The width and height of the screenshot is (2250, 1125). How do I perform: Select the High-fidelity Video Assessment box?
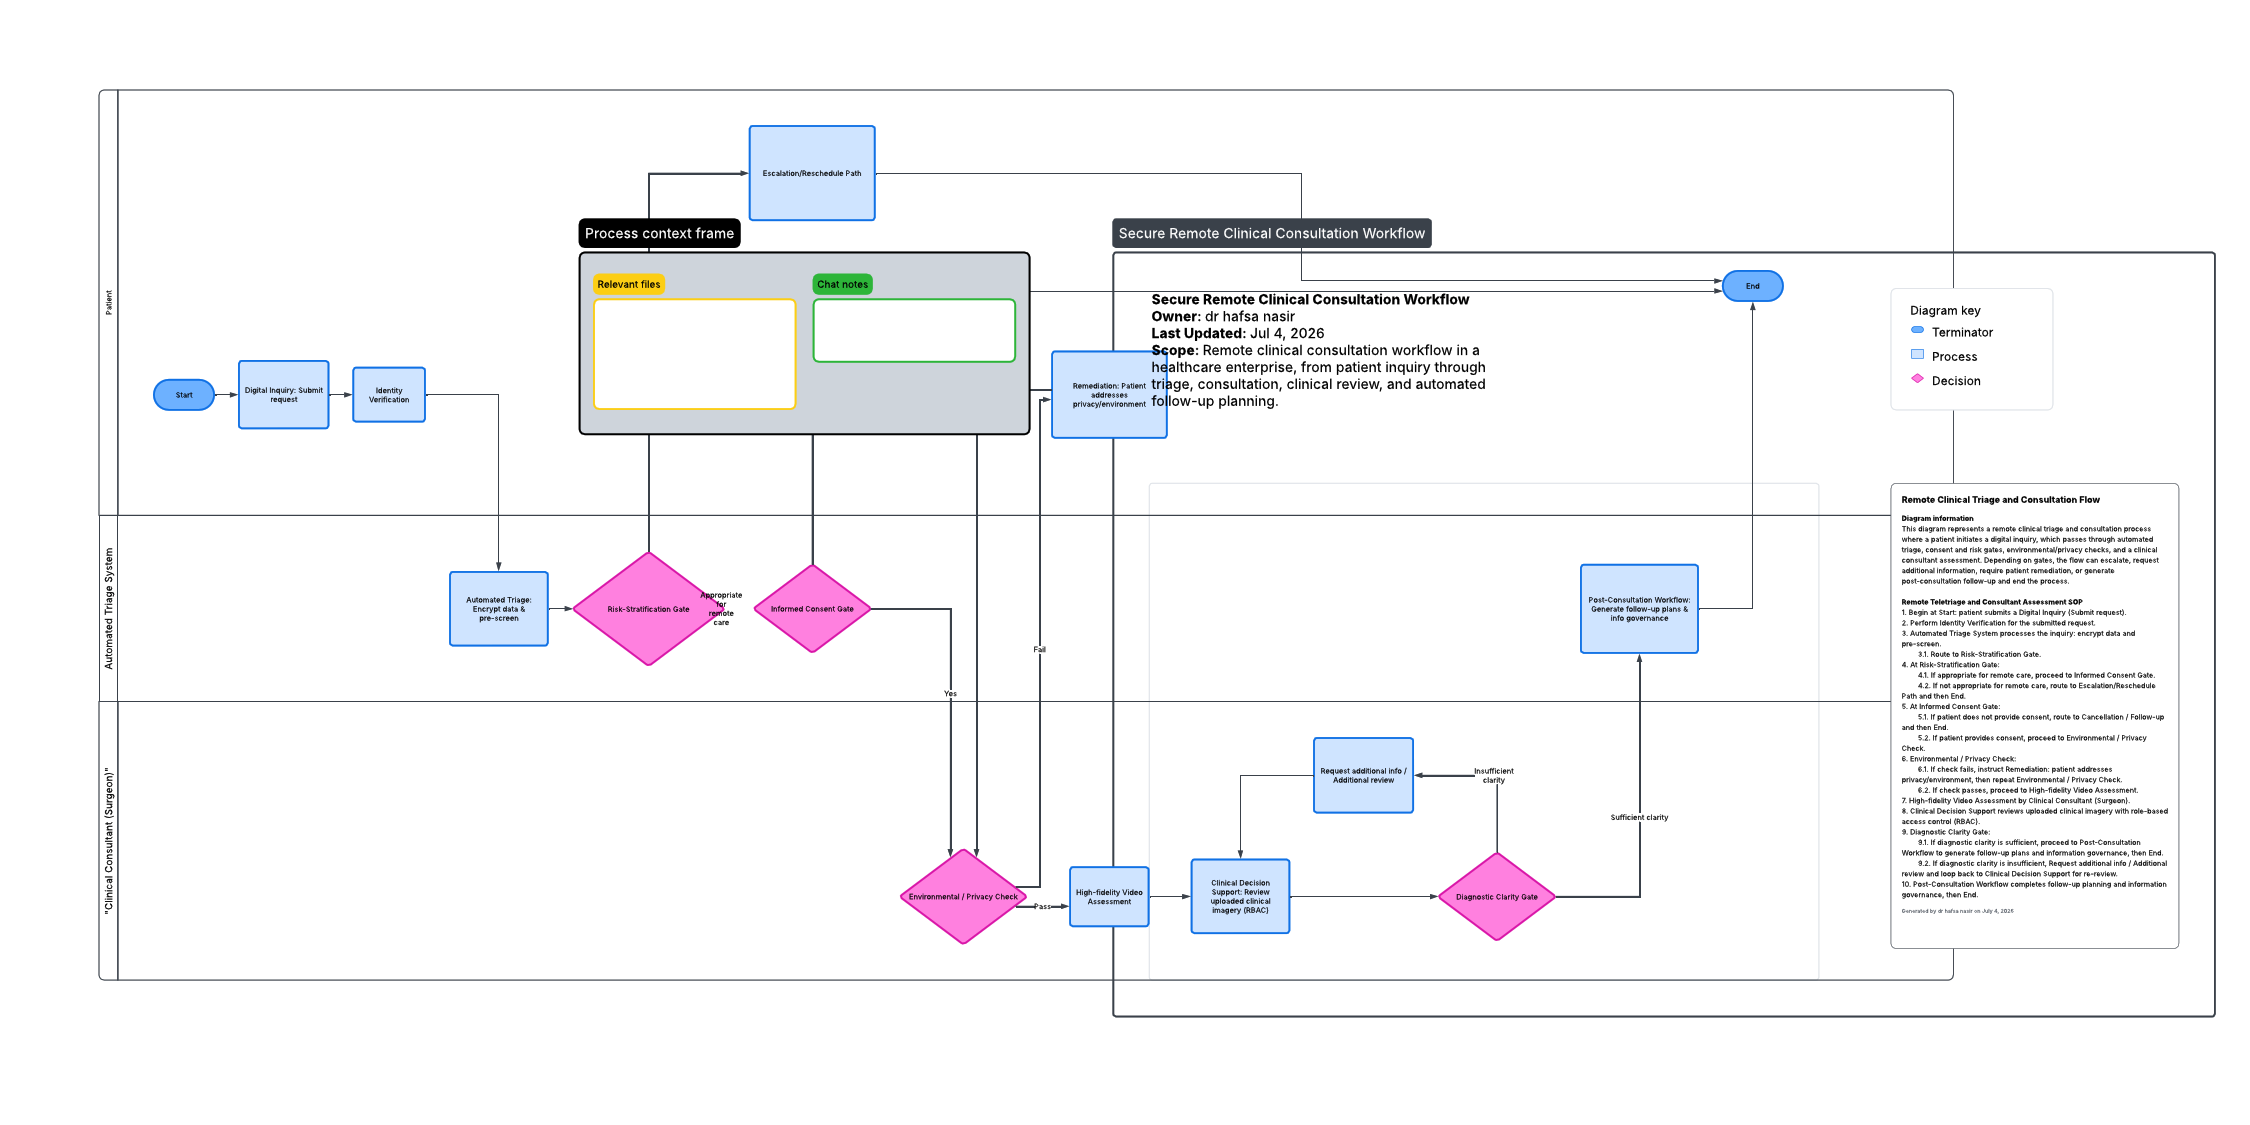click(x=1109, y=897)
